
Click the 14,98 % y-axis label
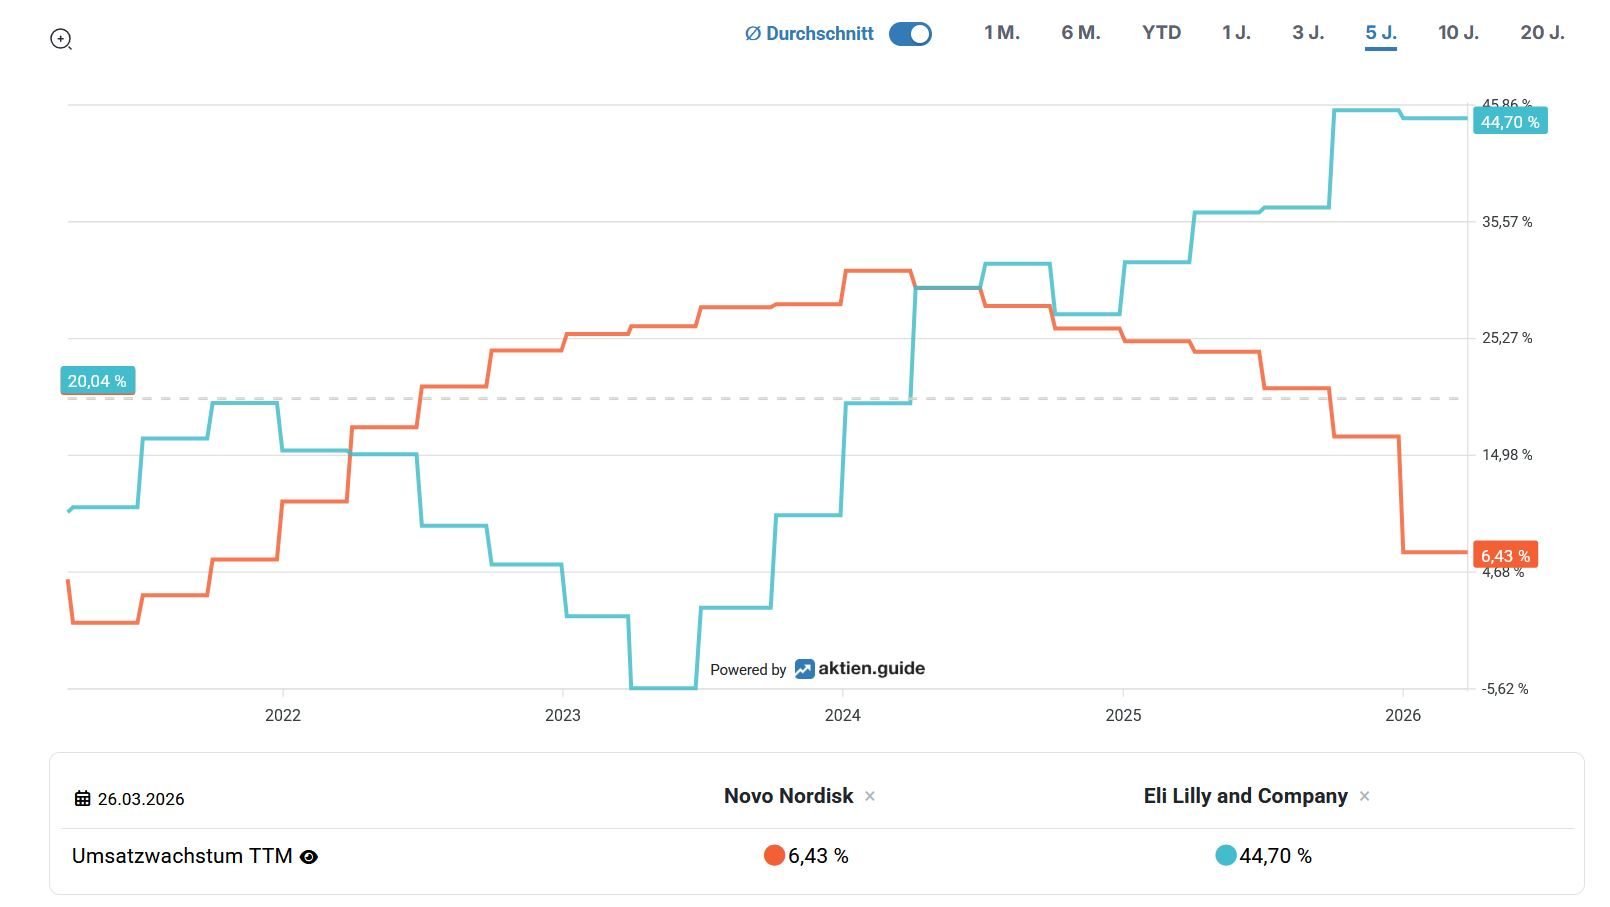[1507, 455]
